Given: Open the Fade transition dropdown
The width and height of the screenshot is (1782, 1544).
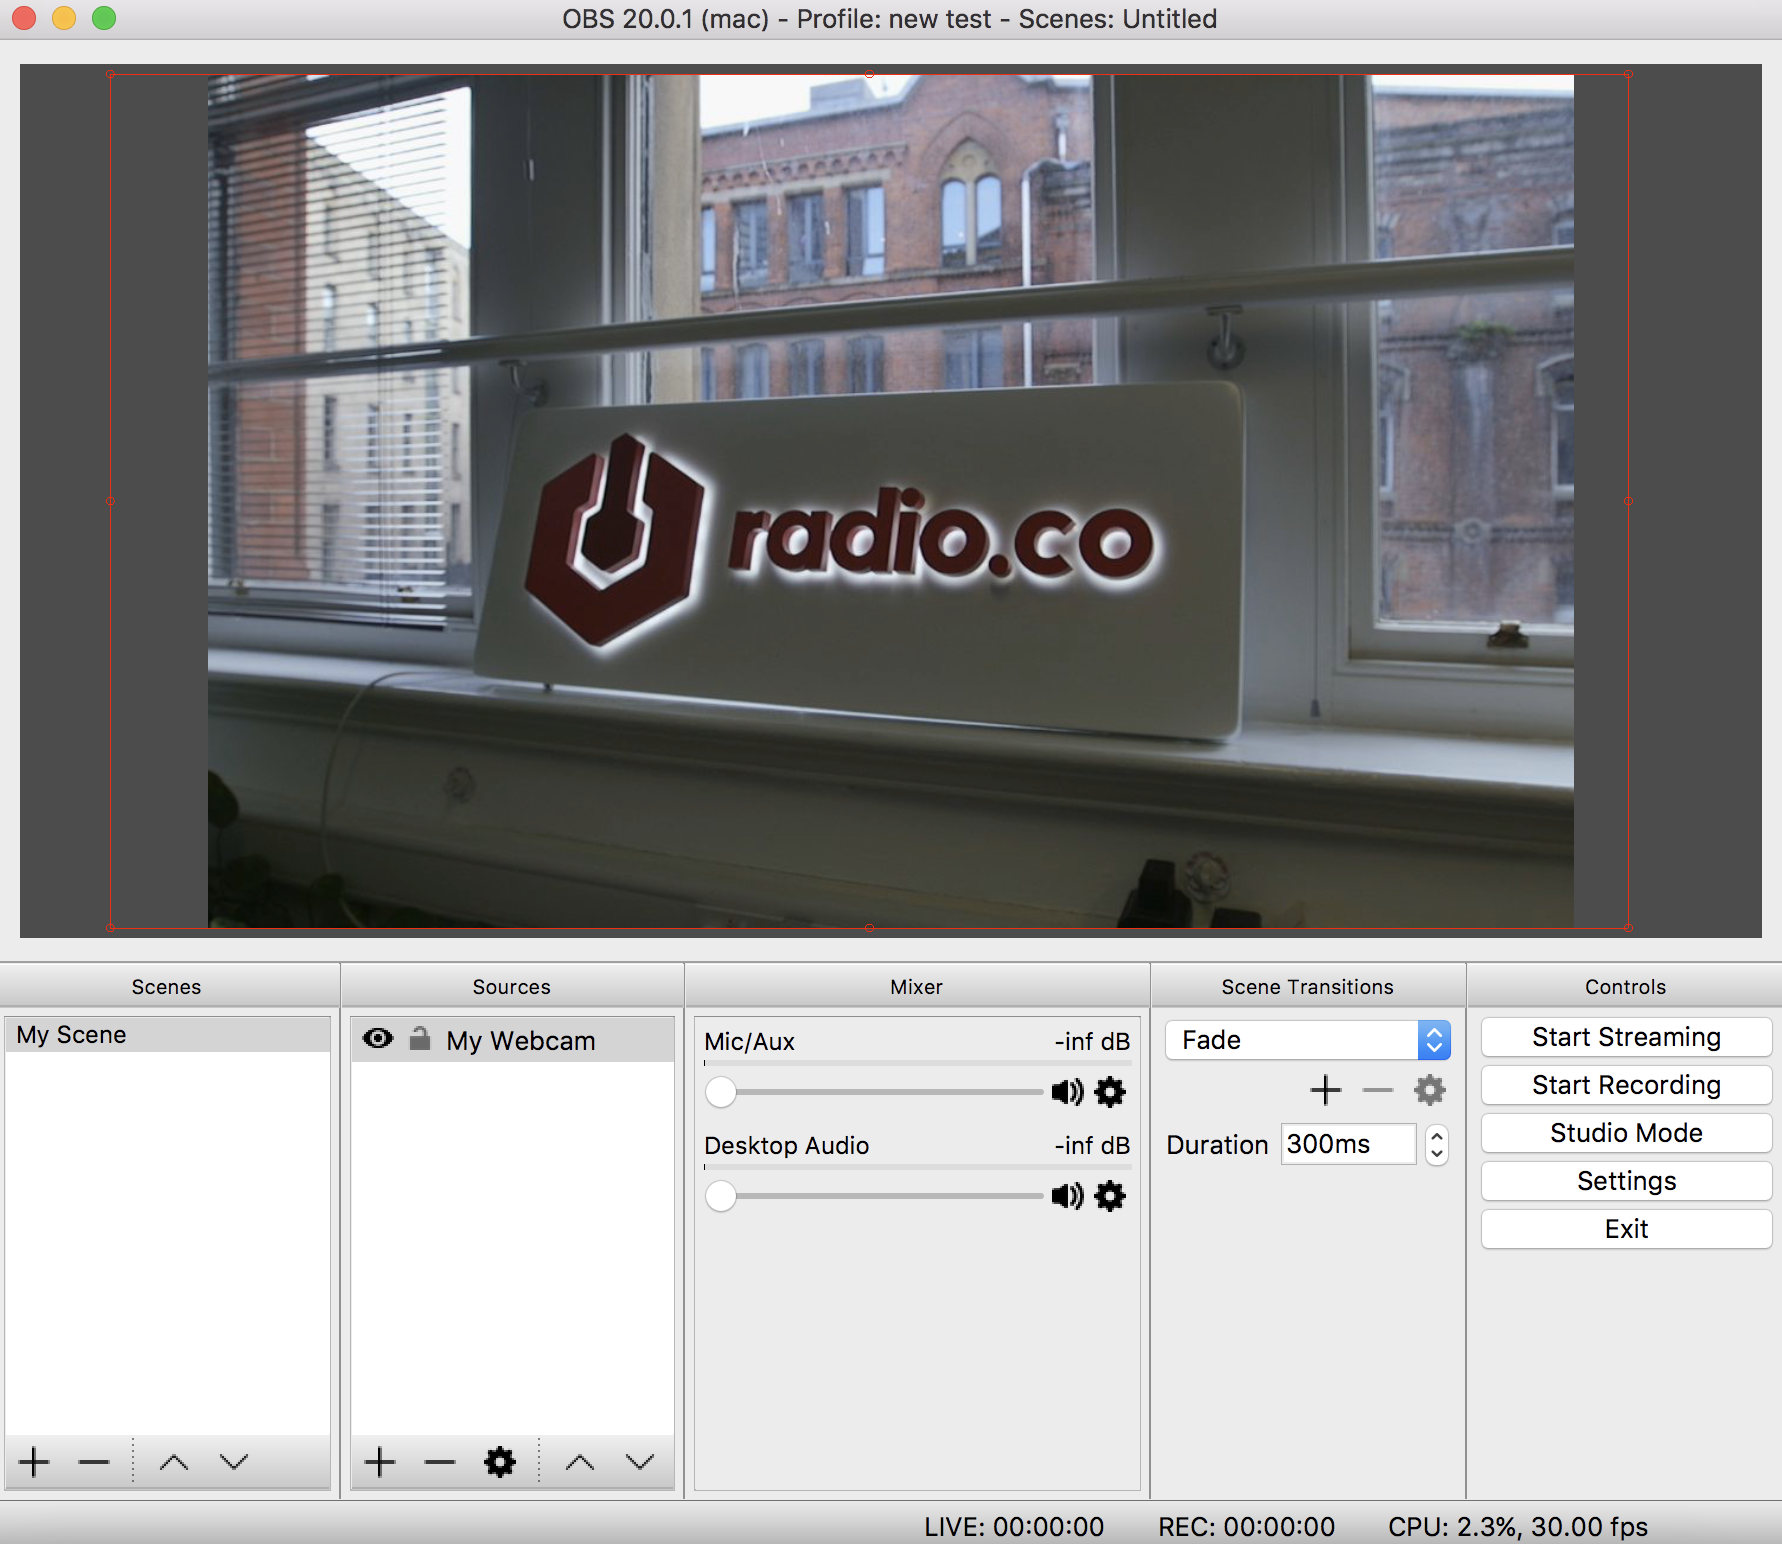Looking at the screenshot, I should [1308, 1040].
